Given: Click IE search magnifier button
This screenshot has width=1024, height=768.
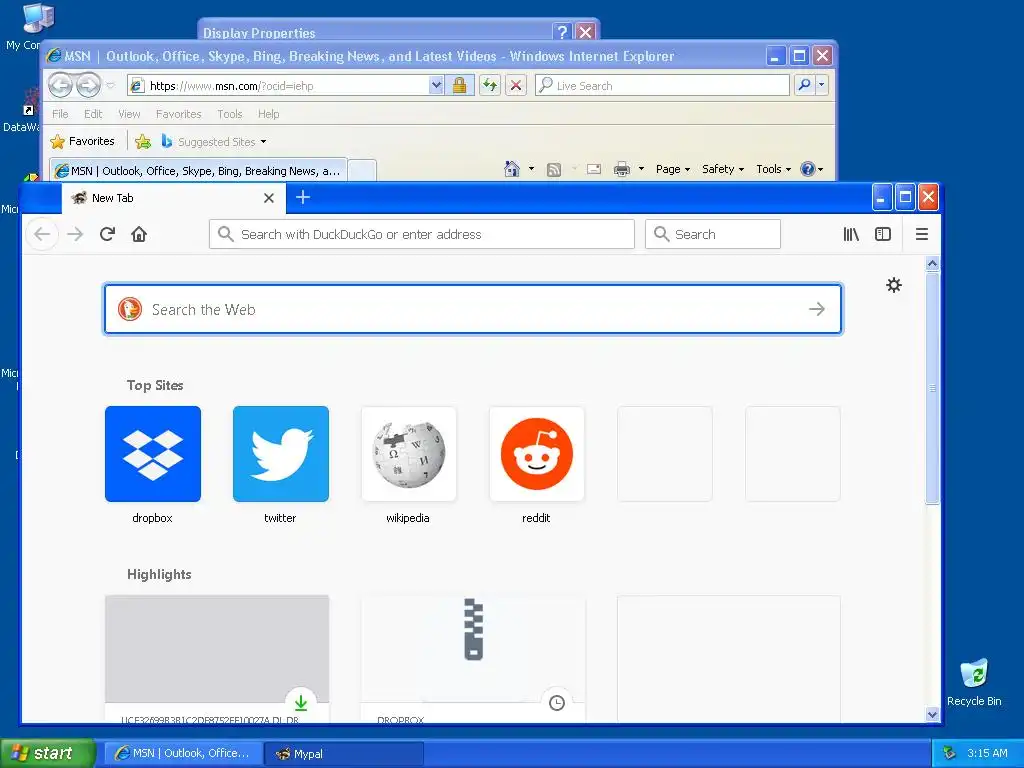Looking at the screenshot, I should pyautogui.click(x=805, y=85).
